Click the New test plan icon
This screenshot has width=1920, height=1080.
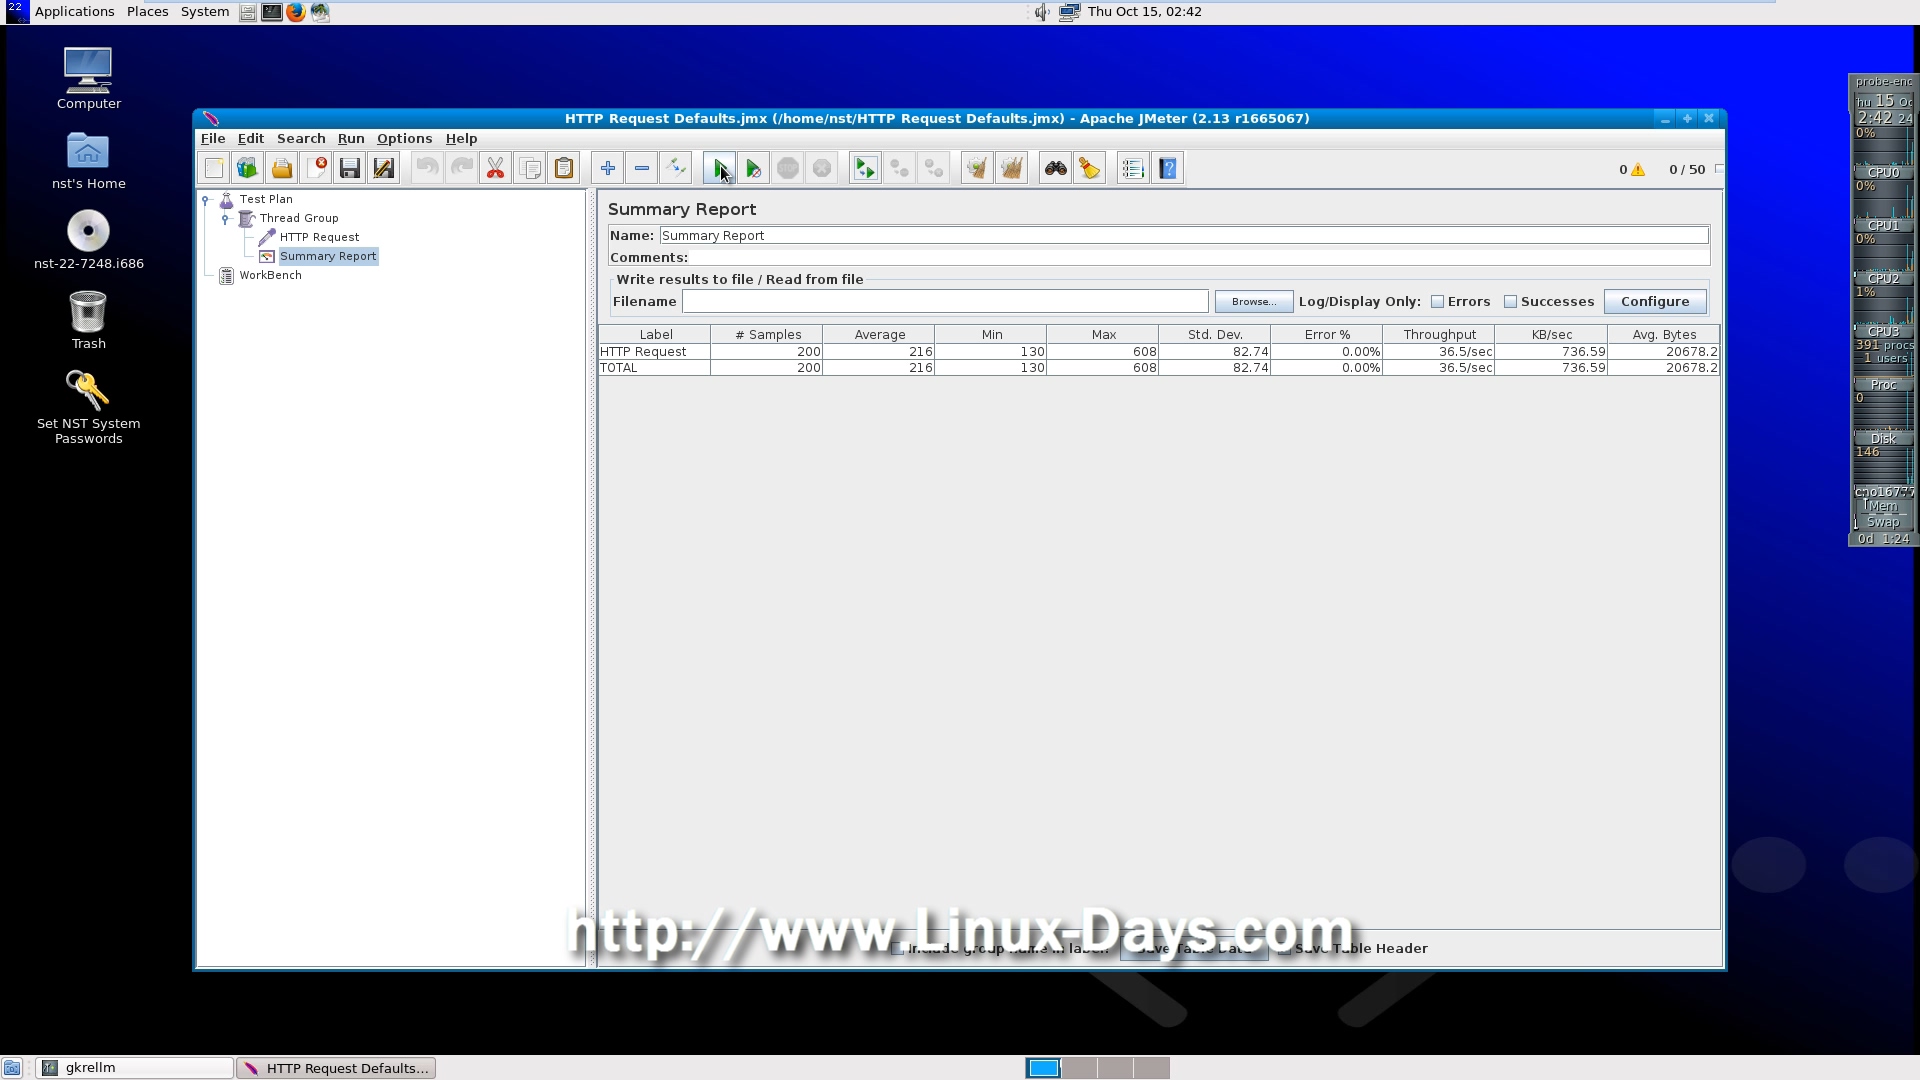214,169
